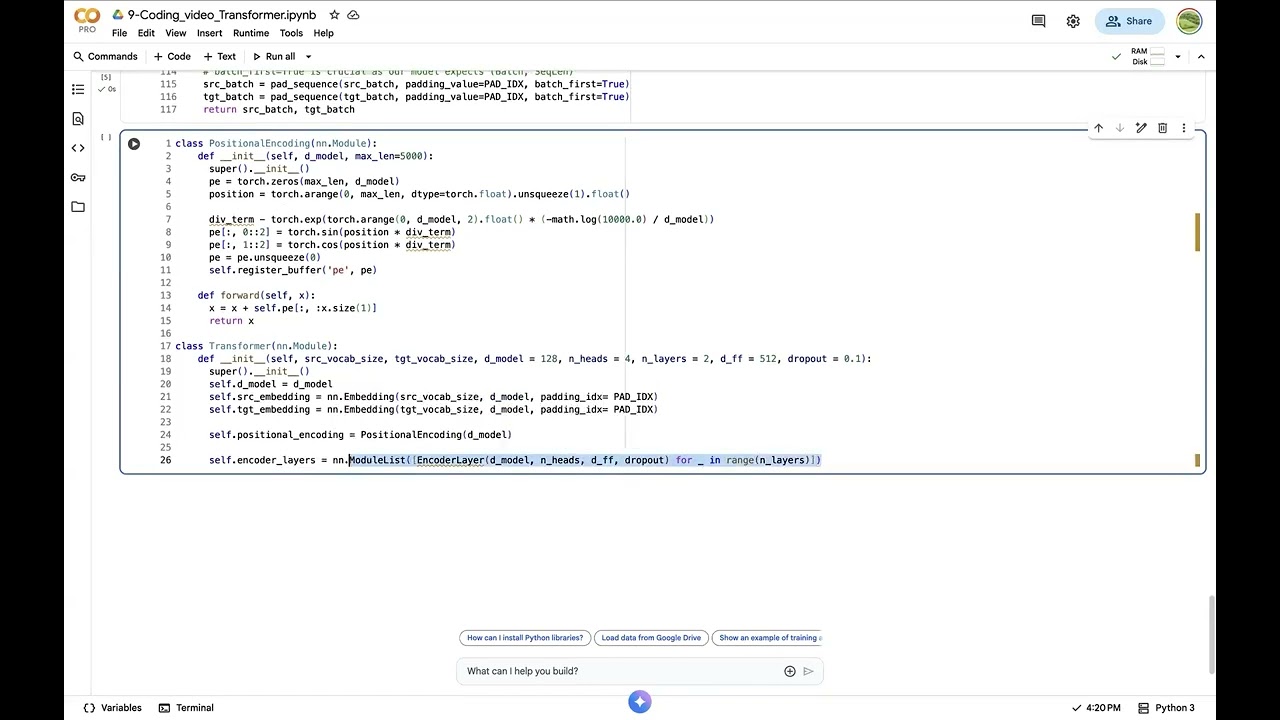Screen dimensions: 1280x720
Task: Expand the Run all options arrow
Action: 308,57
